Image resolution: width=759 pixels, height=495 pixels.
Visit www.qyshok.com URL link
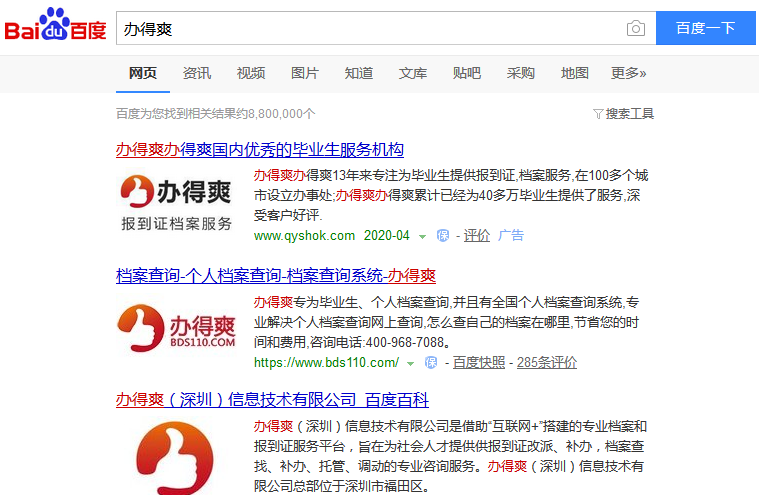pos(304,236)
